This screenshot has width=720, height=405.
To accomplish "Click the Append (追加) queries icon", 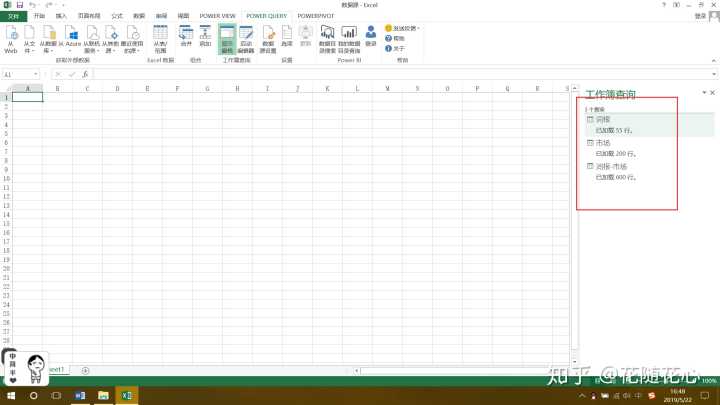I will [x=205, y=37].
